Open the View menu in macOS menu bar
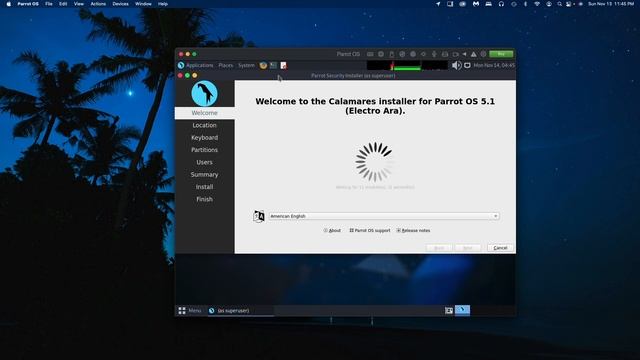 [x=79, y=4]
